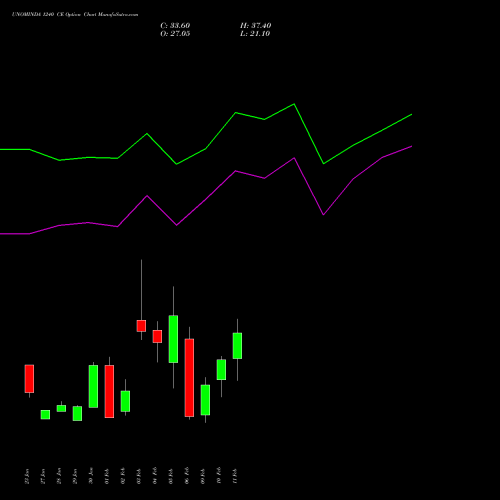Click the tall red candle above 06 Feb
The image size is (500, 500).
point(189,378)
